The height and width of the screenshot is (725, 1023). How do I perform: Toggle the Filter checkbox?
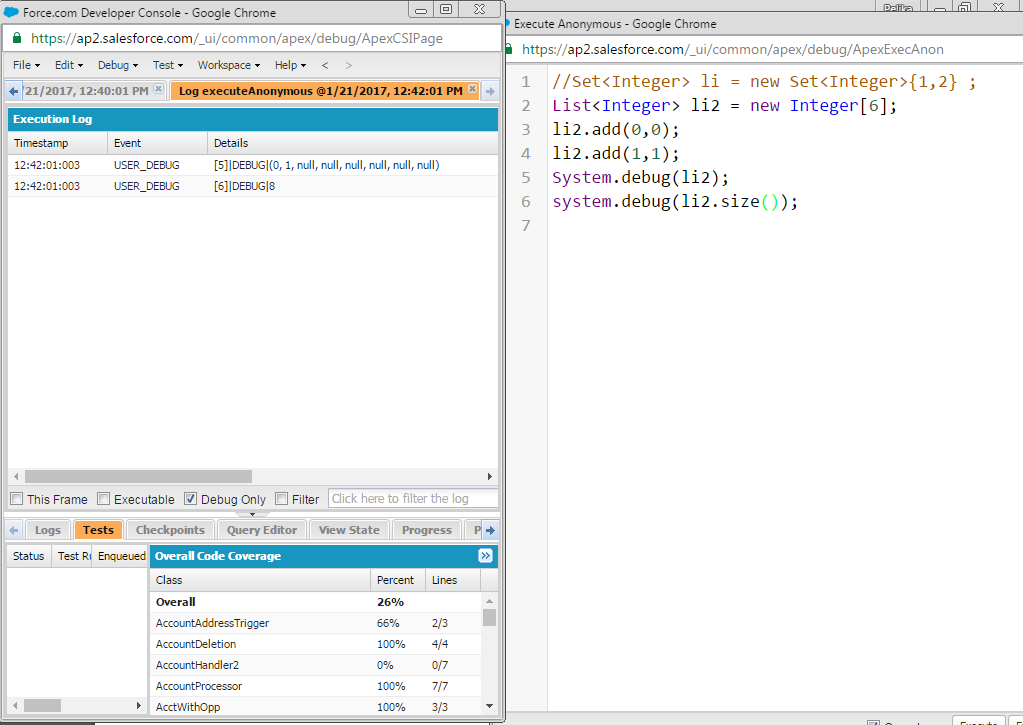point(282,499)
